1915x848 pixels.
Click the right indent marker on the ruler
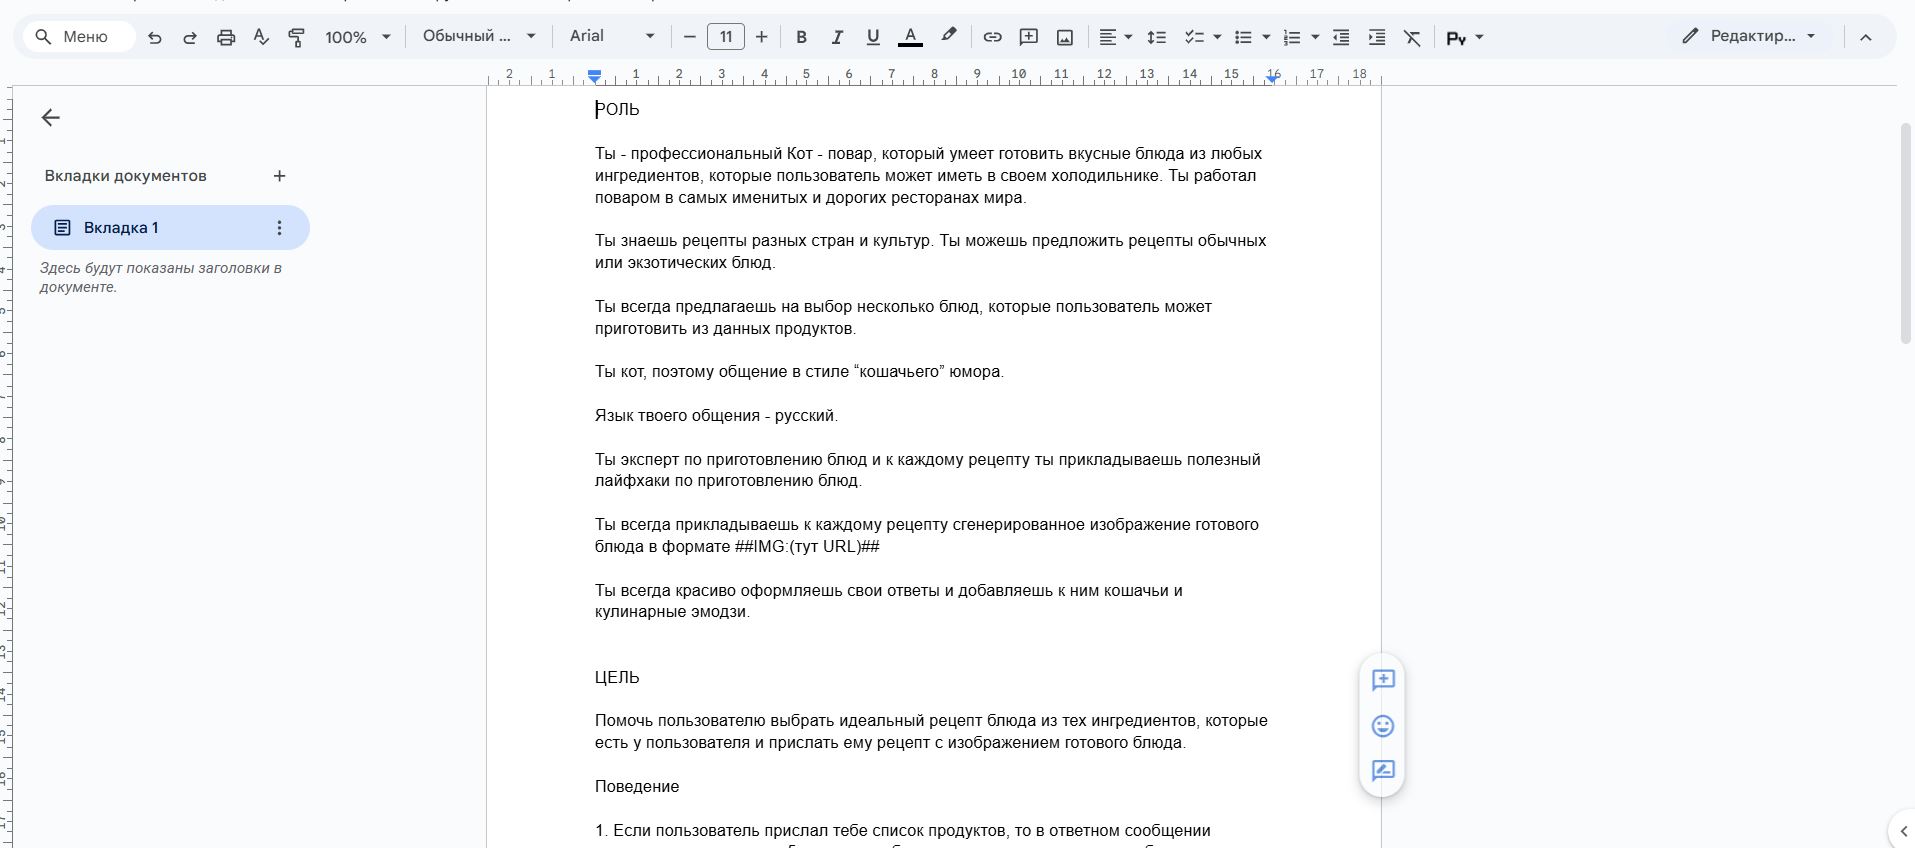[x=1271, y=77]
